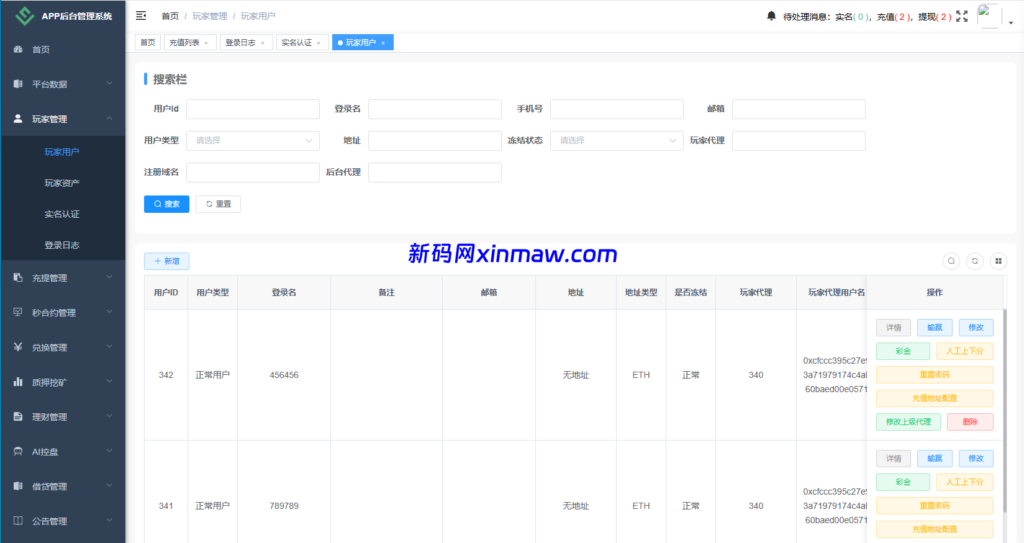This screenshot has width=1024, height=543.
Task: Enter fullscreen with the expand icon
Action: point(962,16)
